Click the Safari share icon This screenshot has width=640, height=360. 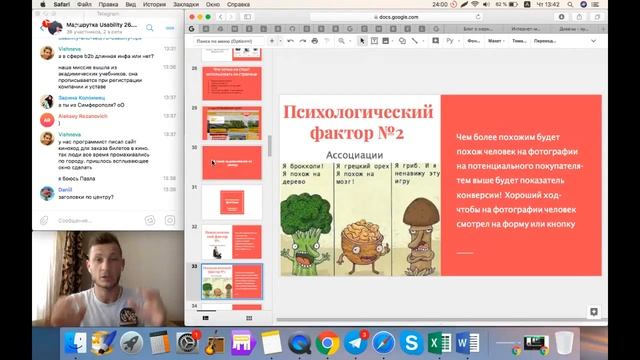point(579,17)
